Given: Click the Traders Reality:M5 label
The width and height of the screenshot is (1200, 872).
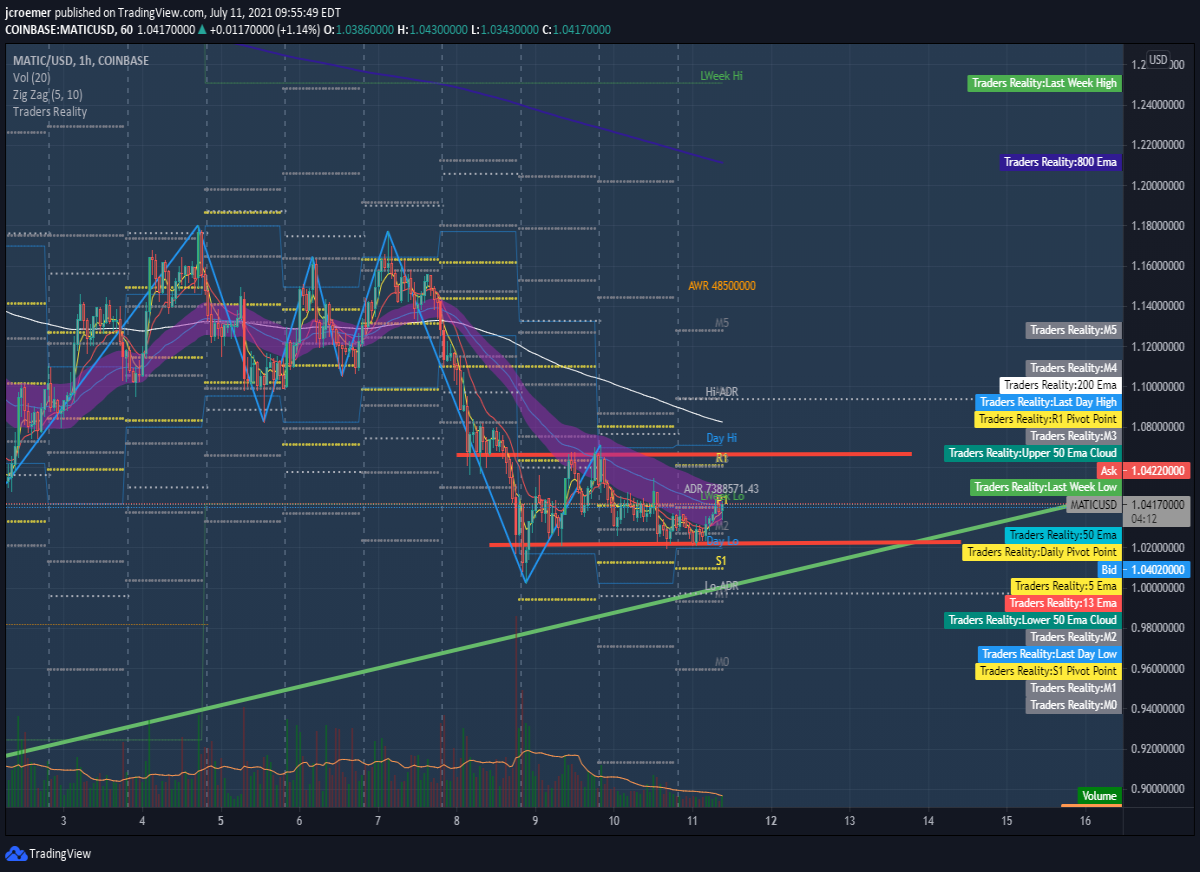Looking at the screenshot, I should coord(1074,330).
